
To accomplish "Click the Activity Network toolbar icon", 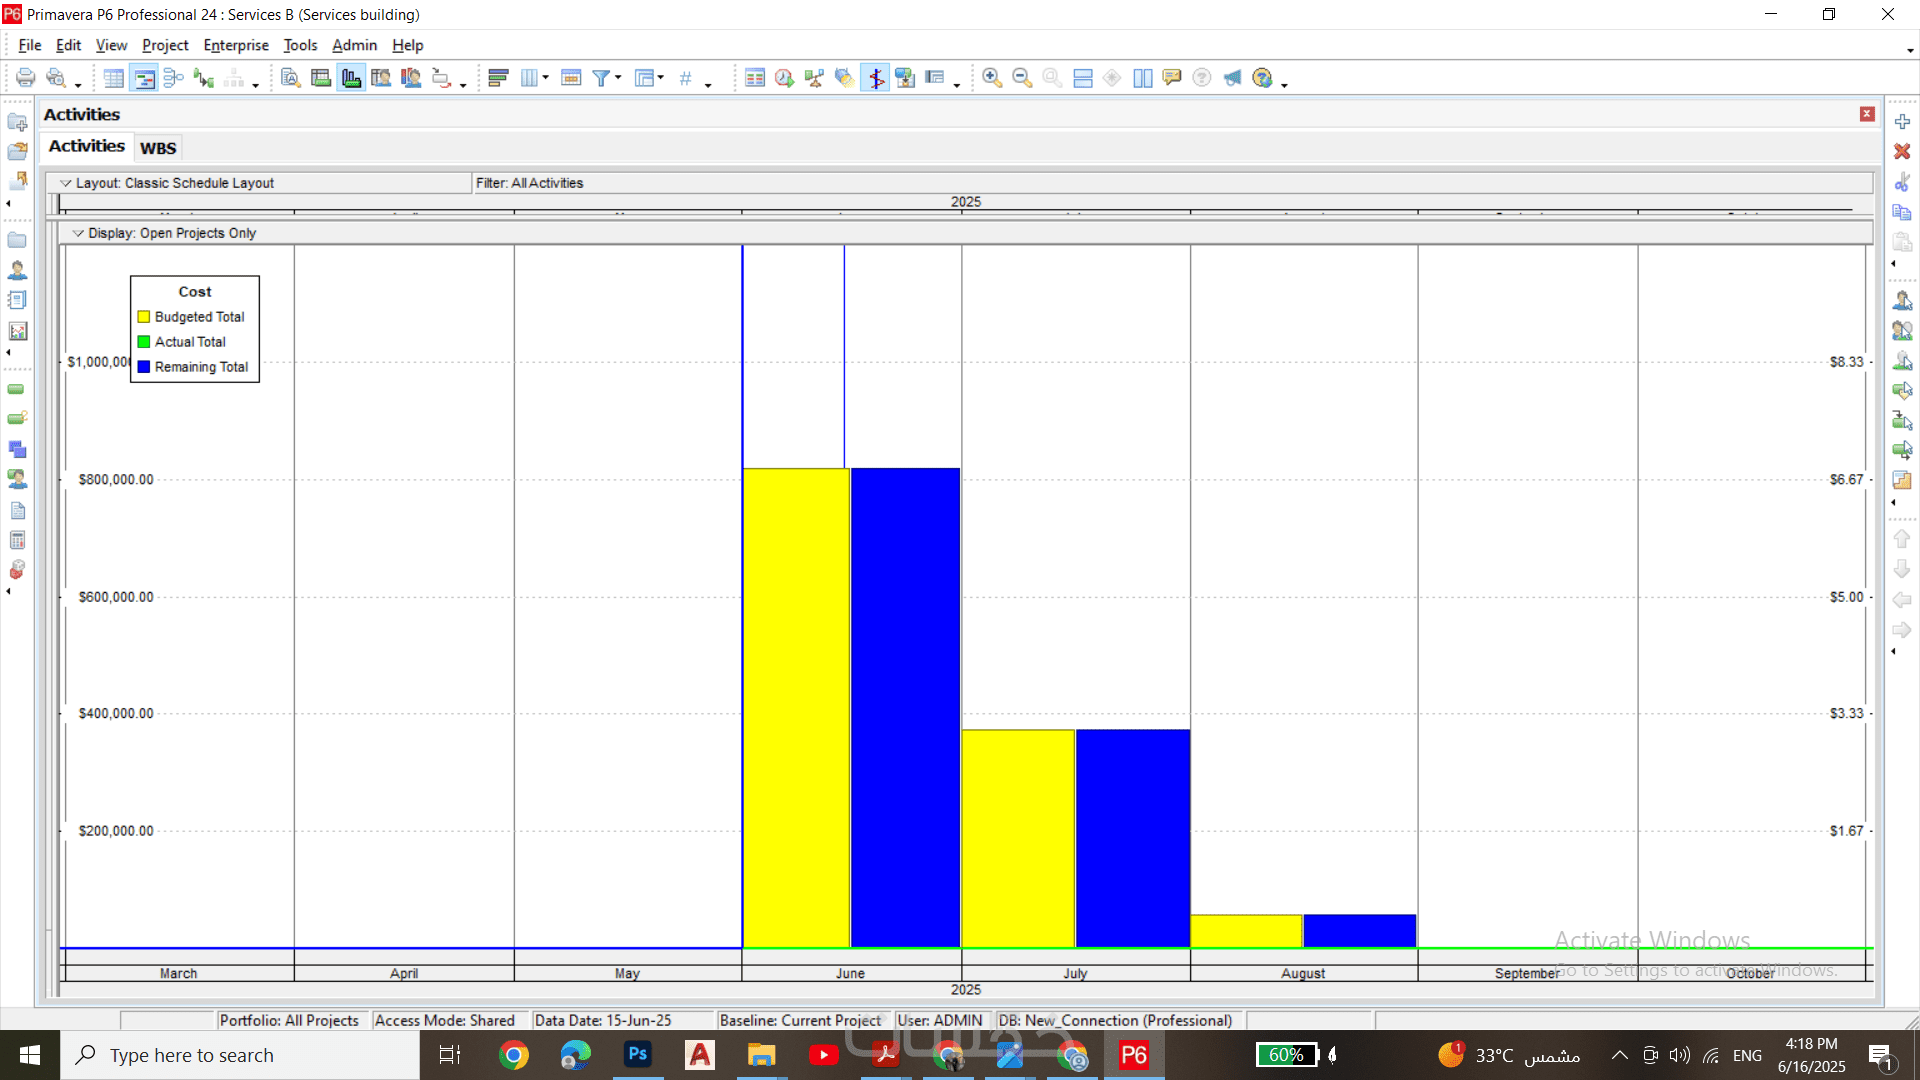I will [x=174, y=78].
